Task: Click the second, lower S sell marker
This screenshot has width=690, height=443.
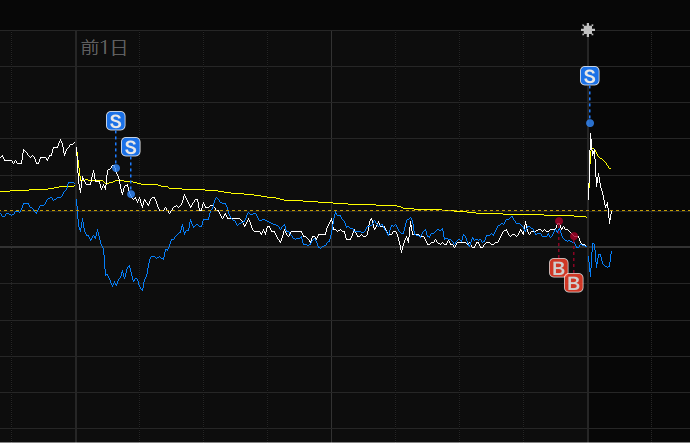Action: coord(131,147)
